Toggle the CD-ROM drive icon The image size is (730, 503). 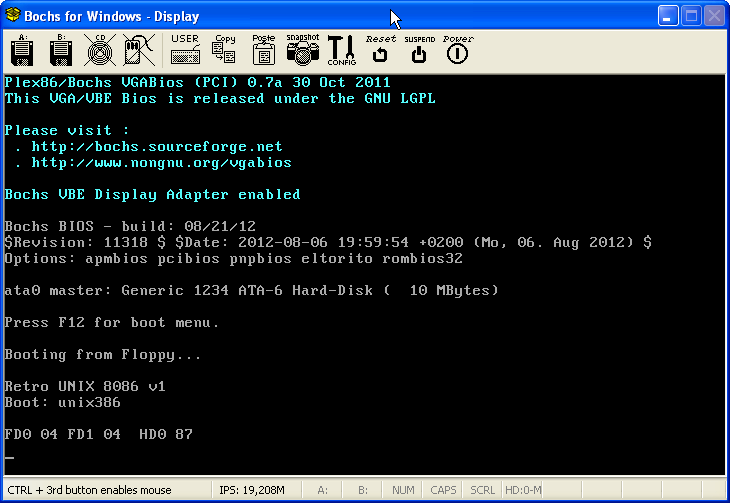point(100,51)
